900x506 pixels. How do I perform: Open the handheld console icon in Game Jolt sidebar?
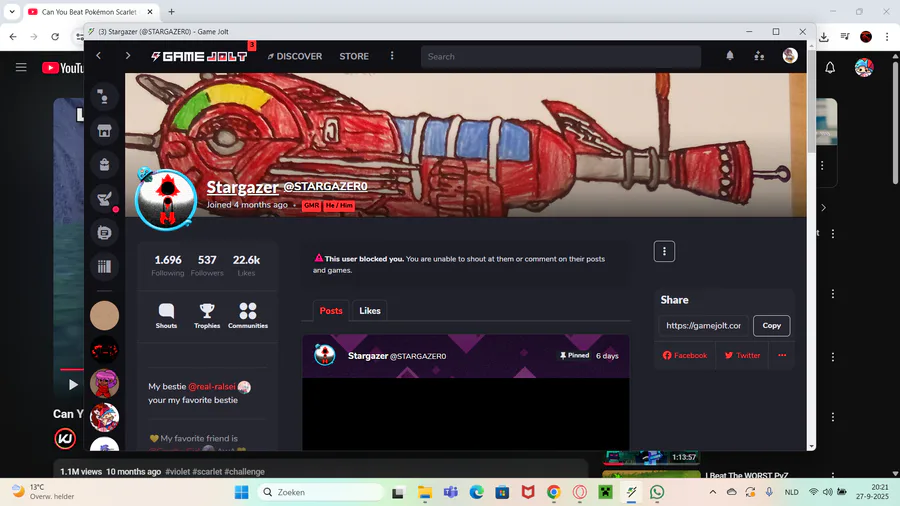tap(104, 232)
